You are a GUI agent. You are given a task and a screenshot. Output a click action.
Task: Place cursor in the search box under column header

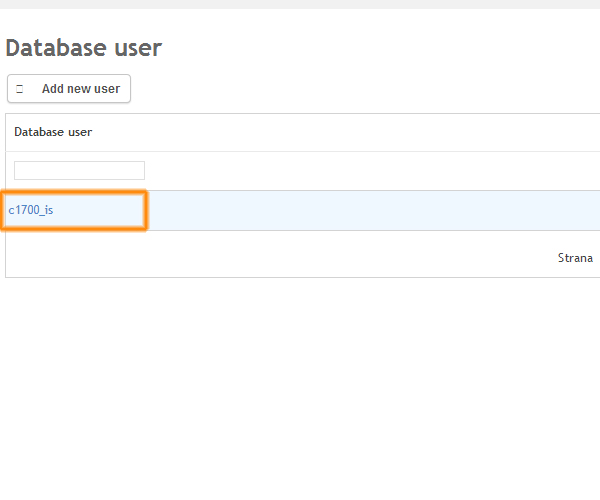pos(79,170)
